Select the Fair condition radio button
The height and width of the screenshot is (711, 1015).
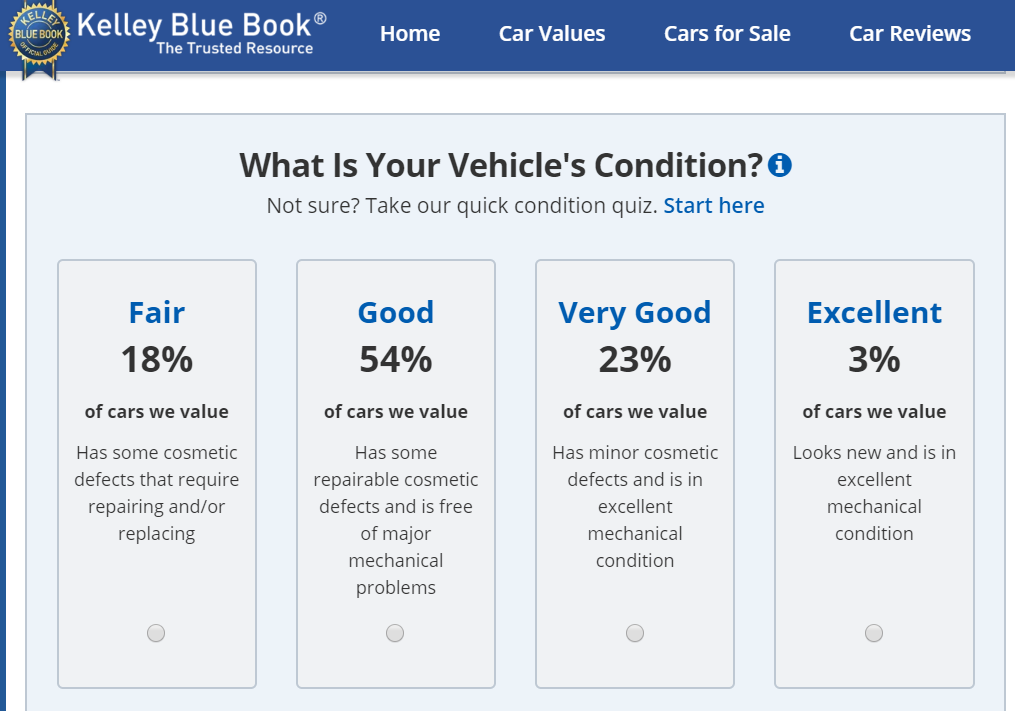pyautogui.click(x=156, y=633)
